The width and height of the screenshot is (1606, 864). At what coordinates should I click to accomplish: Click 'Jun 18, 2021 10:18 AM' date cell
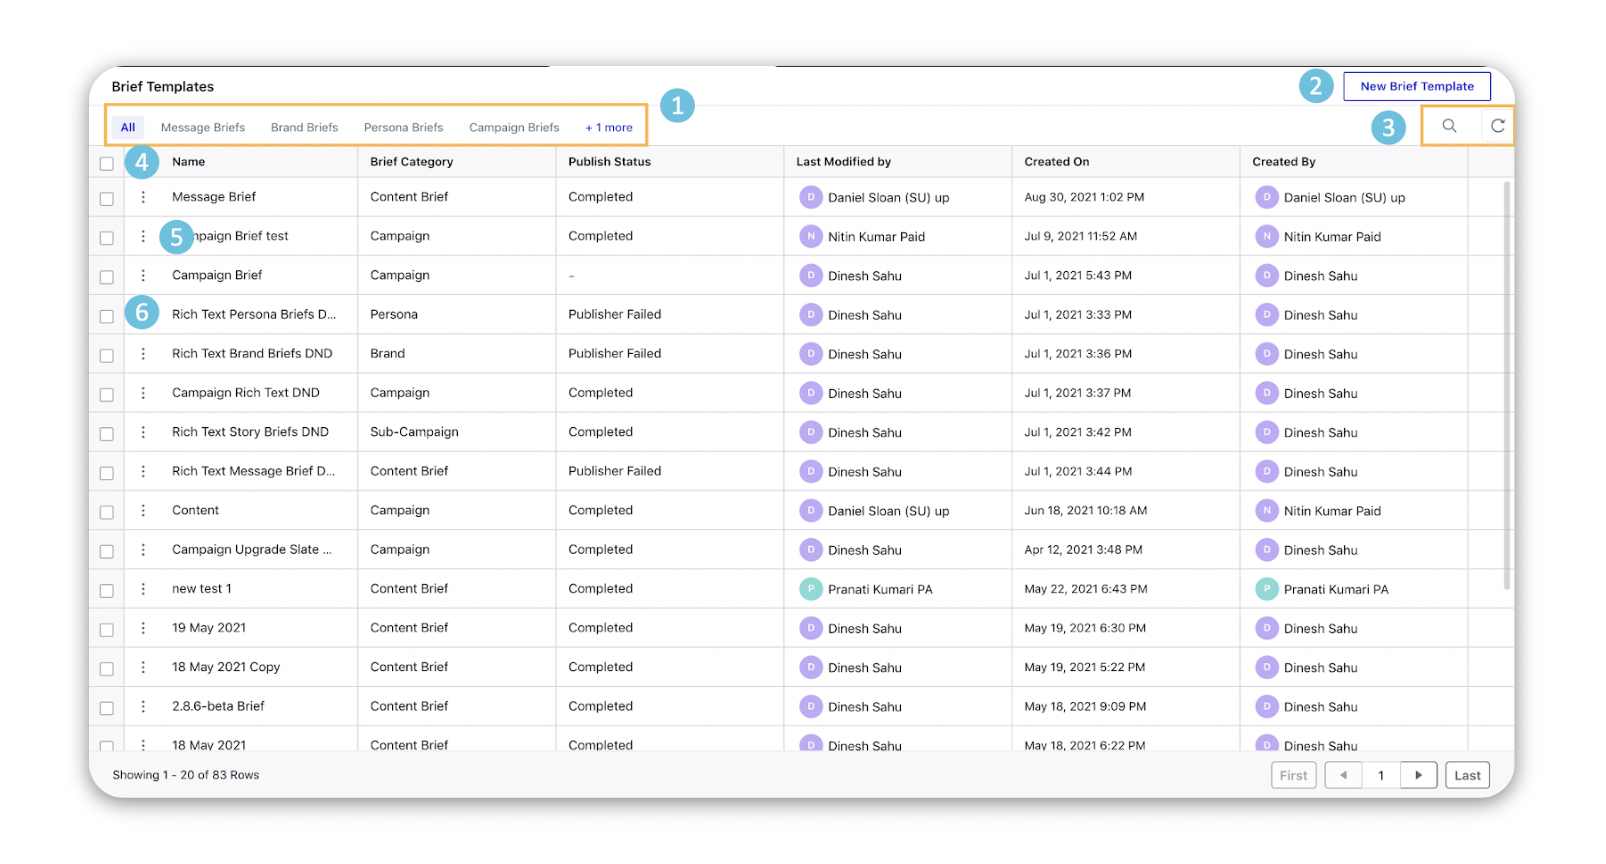(1085, 510)
